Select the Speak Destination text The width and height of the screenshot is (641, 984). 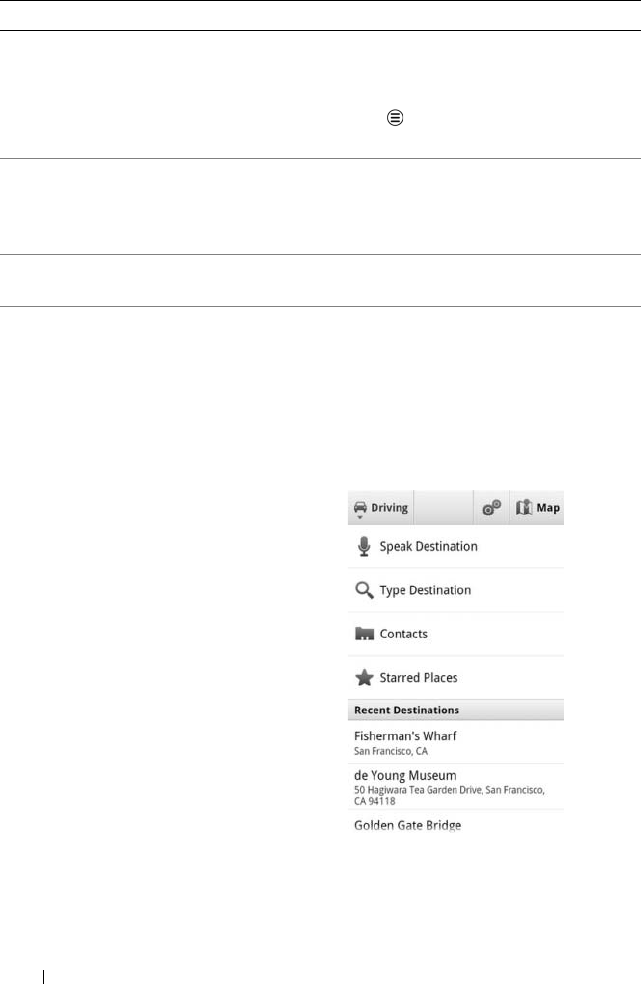428,547
